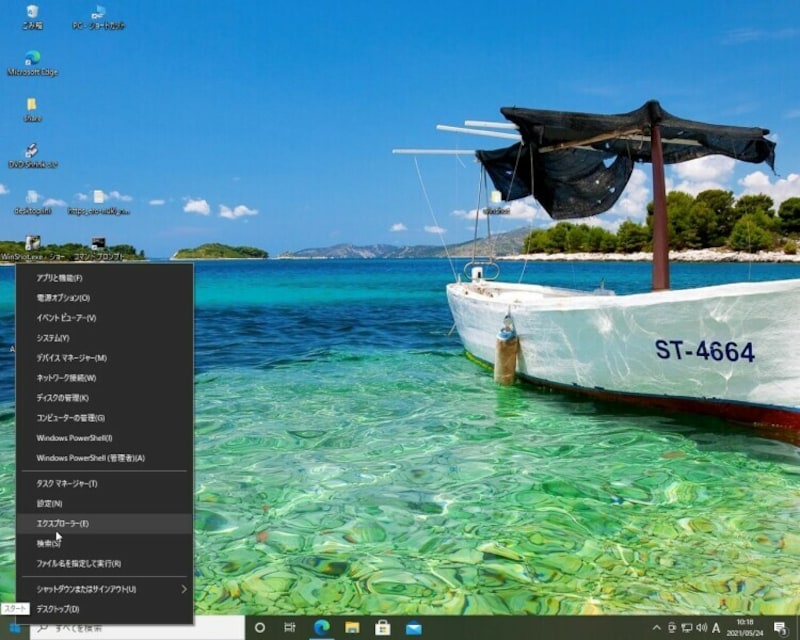Viewport: 800px width, 640px height.
Task: Click the Cortana circle icon
Action: pos(260,627)
